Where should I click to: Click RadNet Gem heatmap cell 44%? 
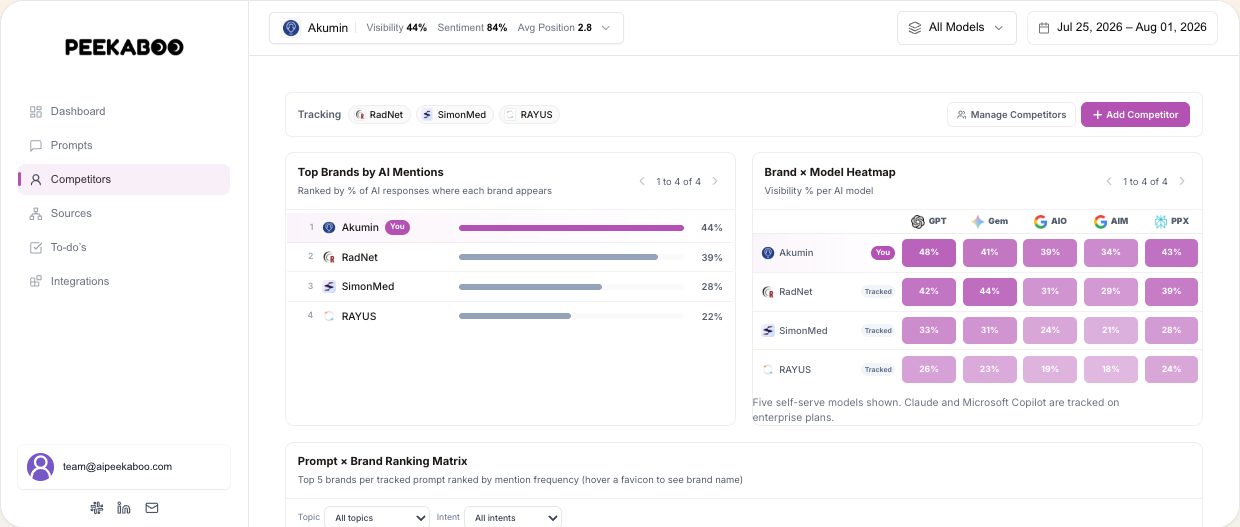990,292
